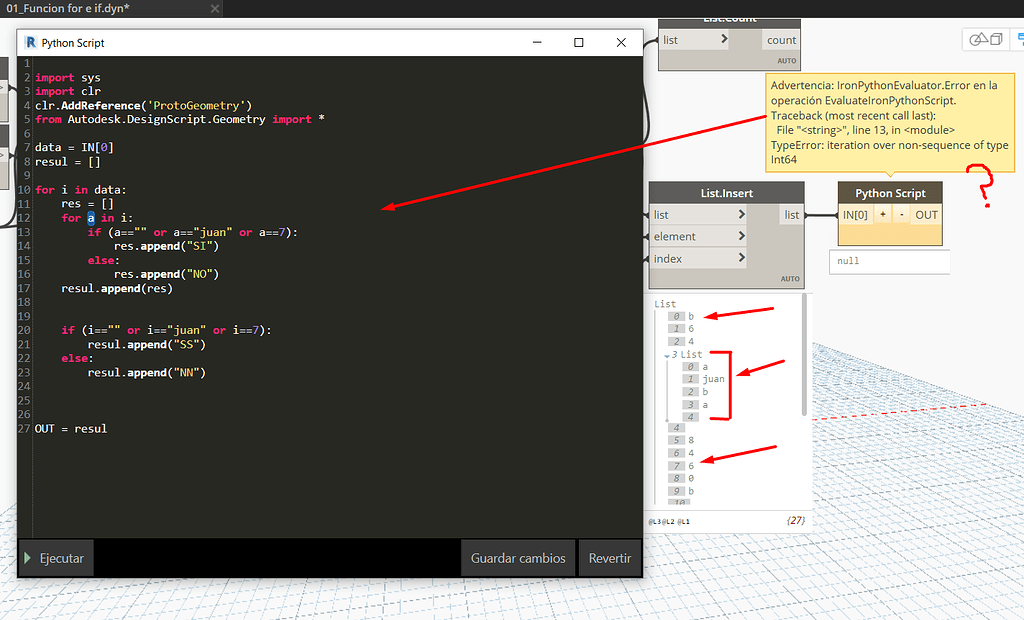
Task: Click the count output port on List.count node
Action: 781,39
